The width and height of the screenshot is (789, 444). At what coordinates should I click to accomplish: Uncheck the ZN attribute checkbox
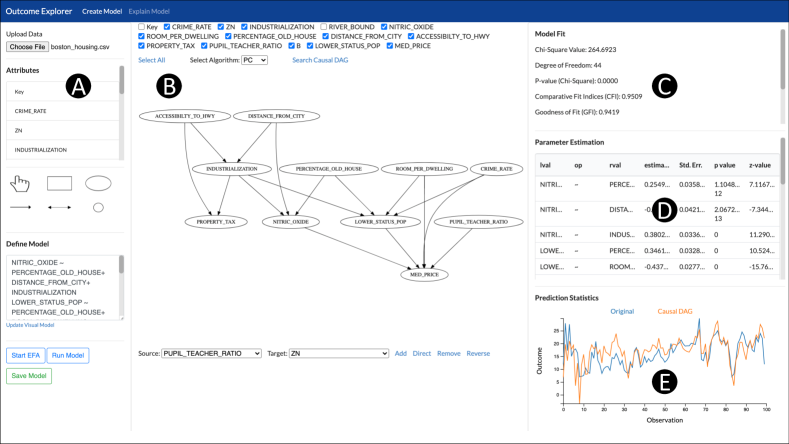click(221, 27)
